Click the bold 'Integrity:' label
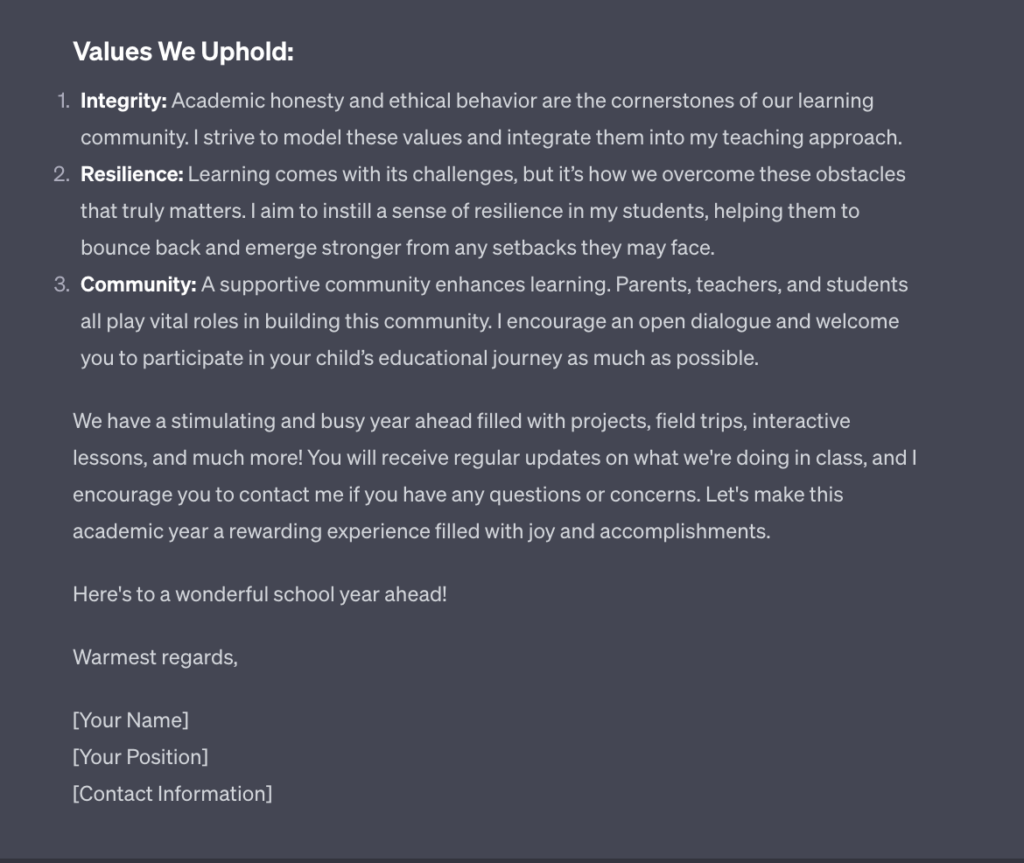The height and width of the screenshot is (863, 1024). (123, 101)
